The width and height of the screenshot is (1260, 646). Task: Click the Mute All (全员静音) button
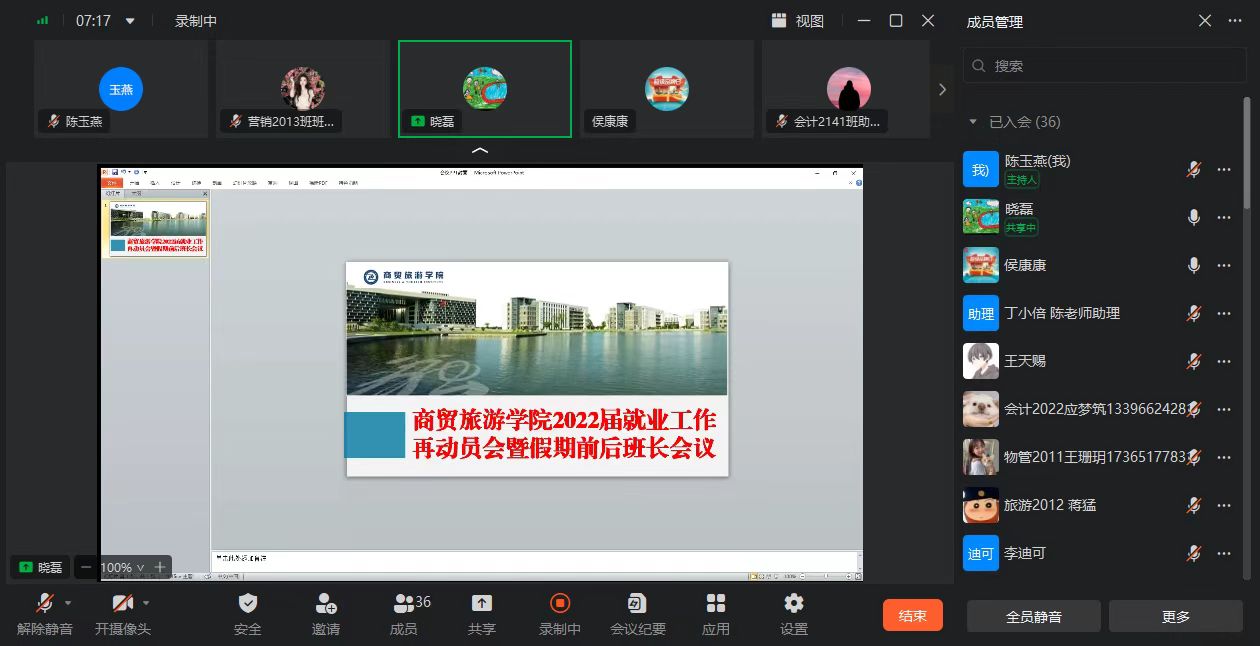tap(1033, 617)
